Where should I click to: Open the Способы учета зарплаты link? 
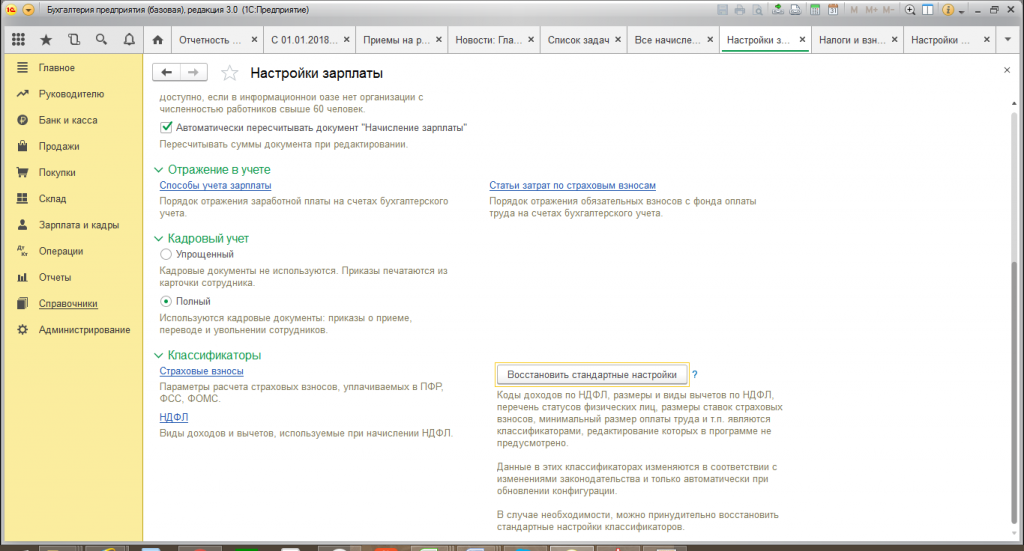[x=216, y=185]
